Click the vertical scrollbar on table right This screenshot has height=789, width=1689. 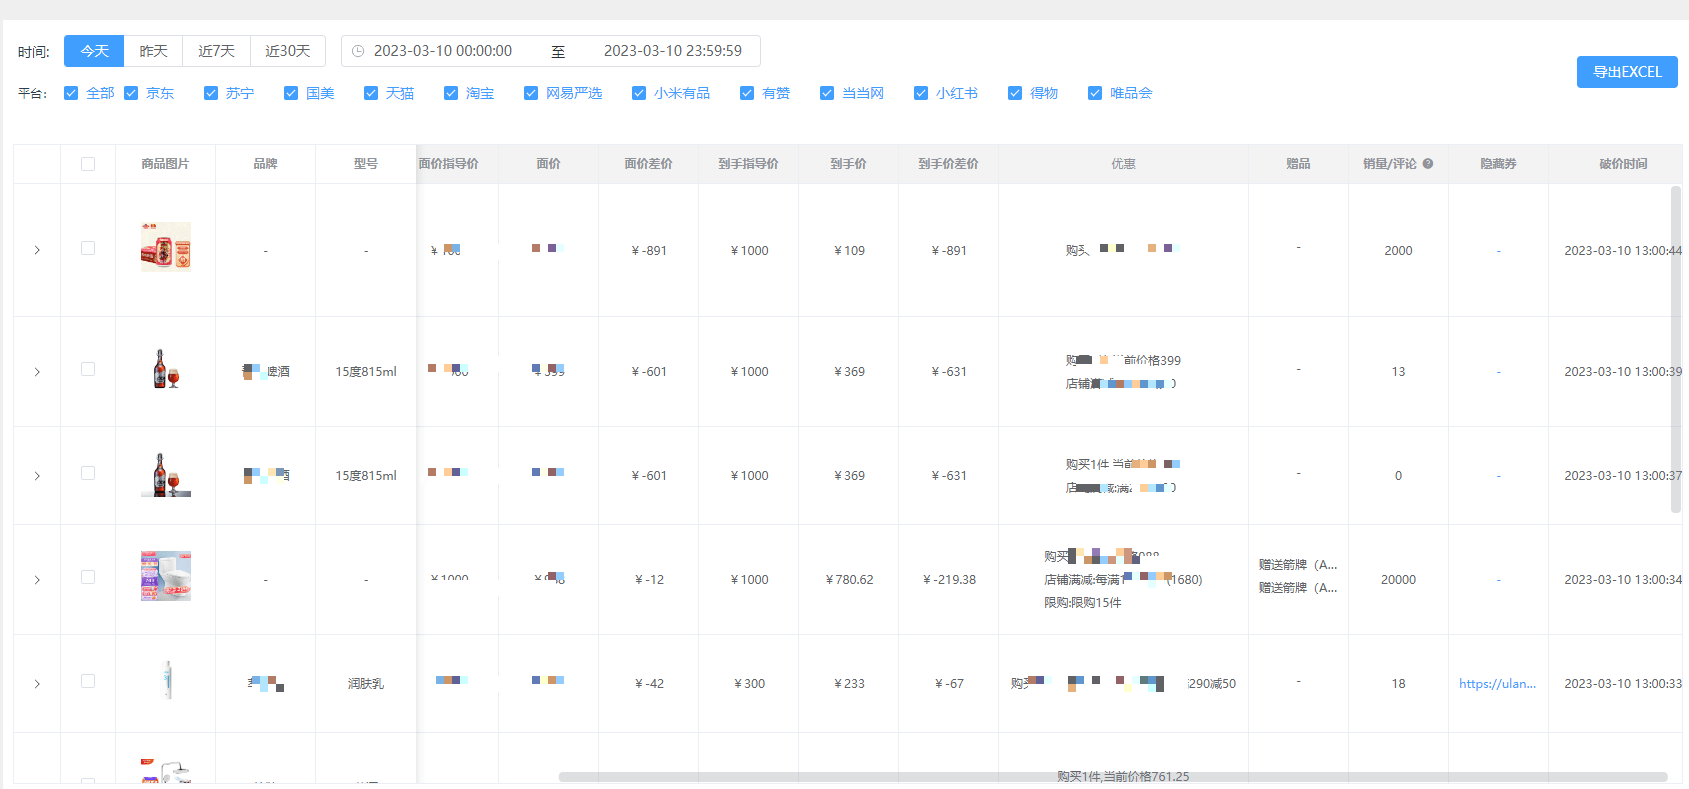(x=1676, y=349)
